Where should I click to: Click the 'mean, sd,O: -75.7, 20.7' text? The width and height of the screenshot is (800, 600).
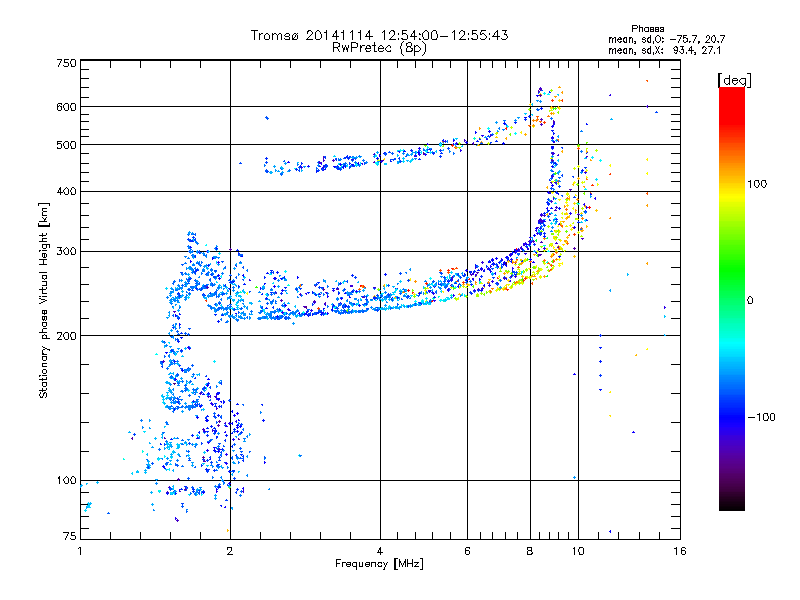[x=666, y=39]
